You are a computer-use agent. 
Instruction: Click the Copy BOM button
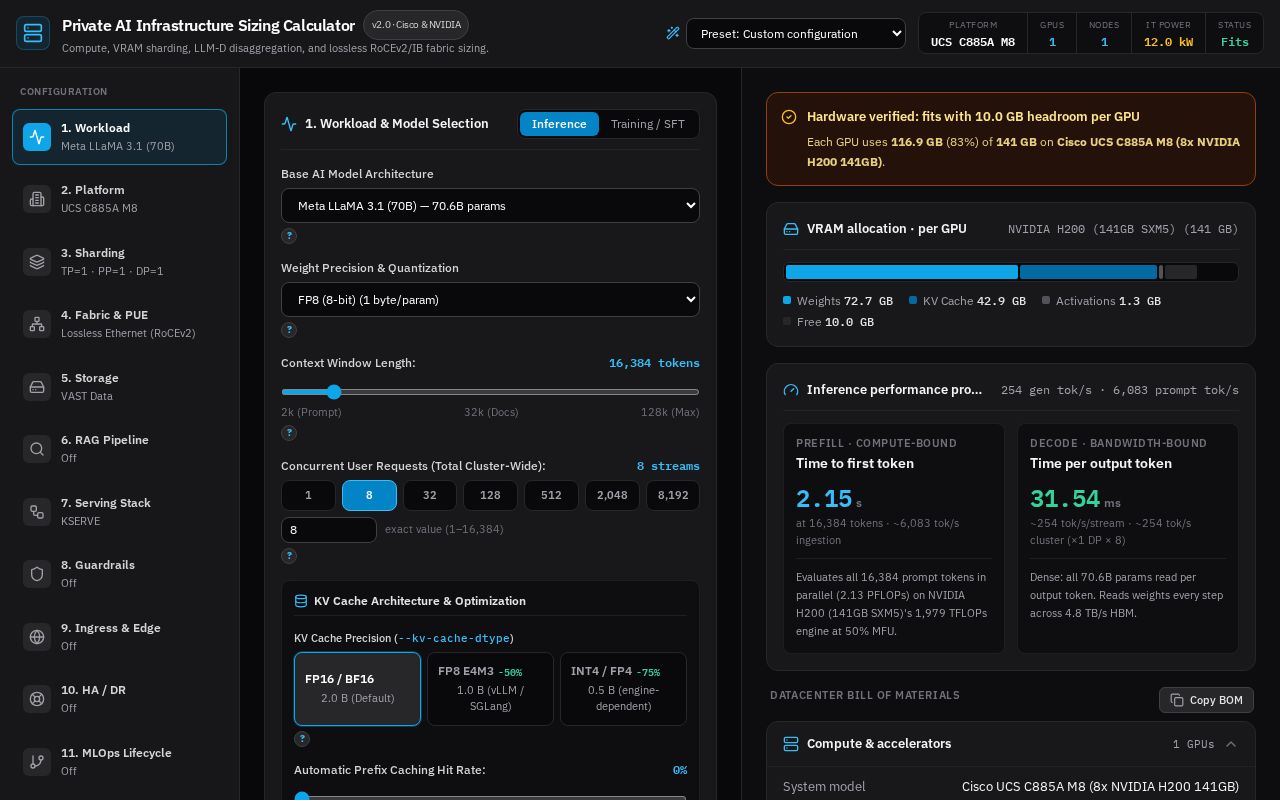(1206, 700)
